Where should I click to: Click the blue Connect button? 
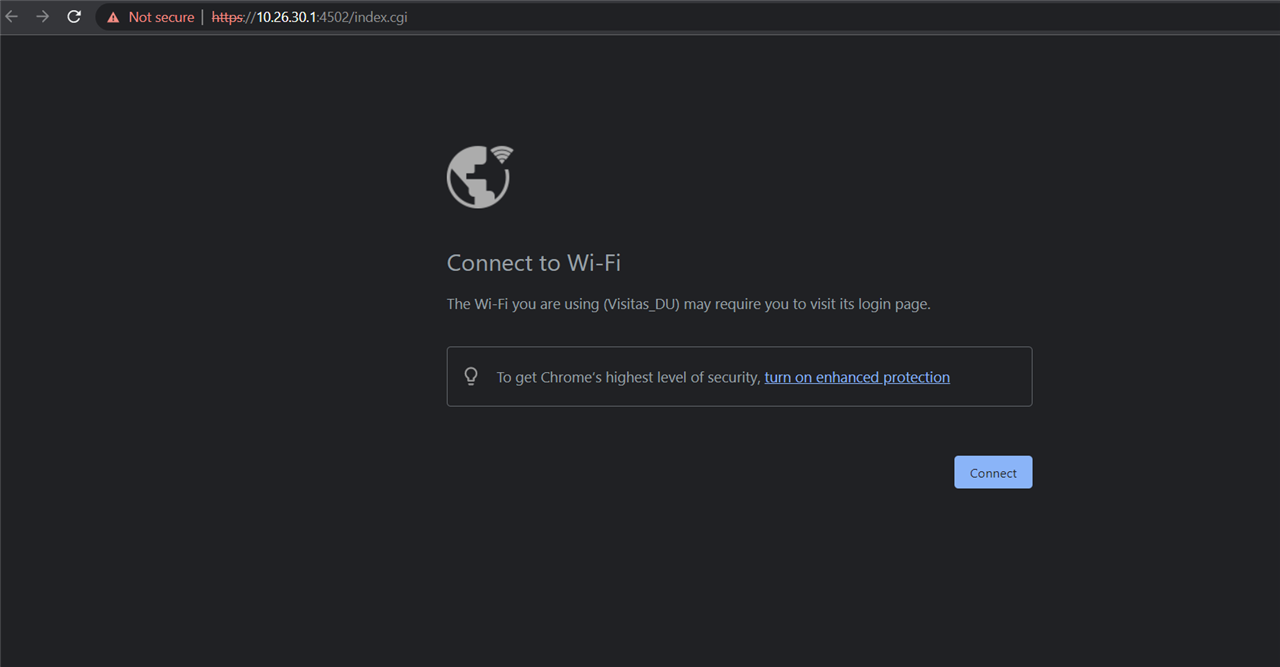993,472
